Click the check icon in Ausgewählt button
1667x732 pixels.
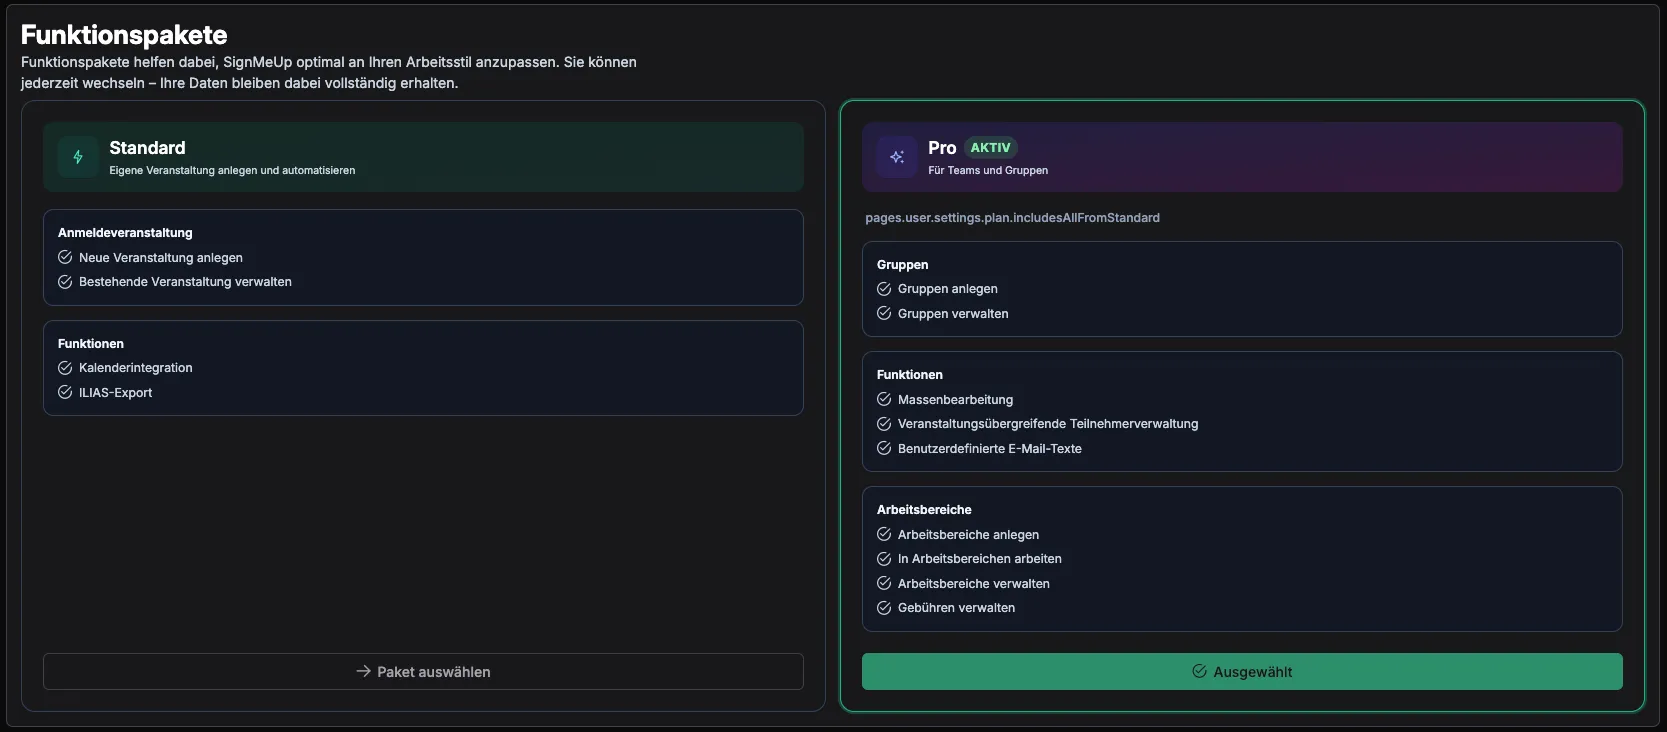pyautogui.click(x=1200, y=671)
